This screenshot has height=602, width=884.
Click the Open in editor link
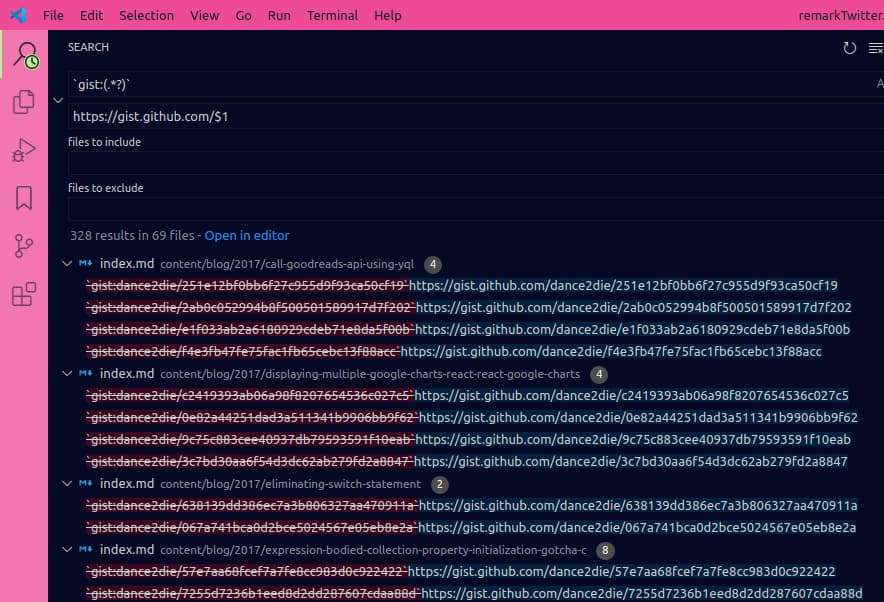click(x=247, y=236)
